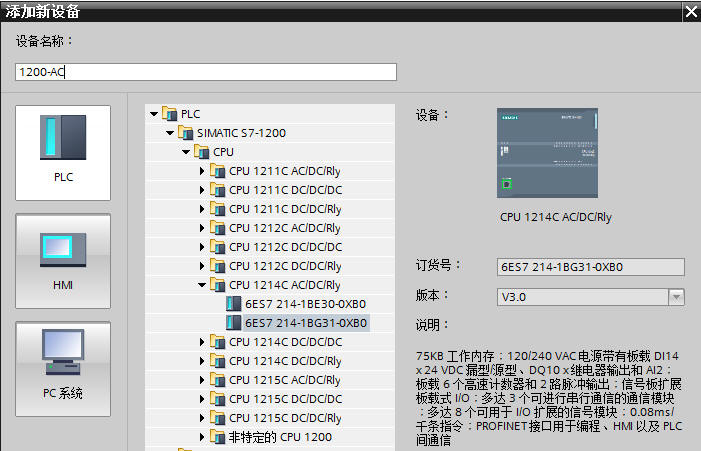701x451 pixels.
Task: Click the PLC root folder icon
Action: [x=169, y=114]
